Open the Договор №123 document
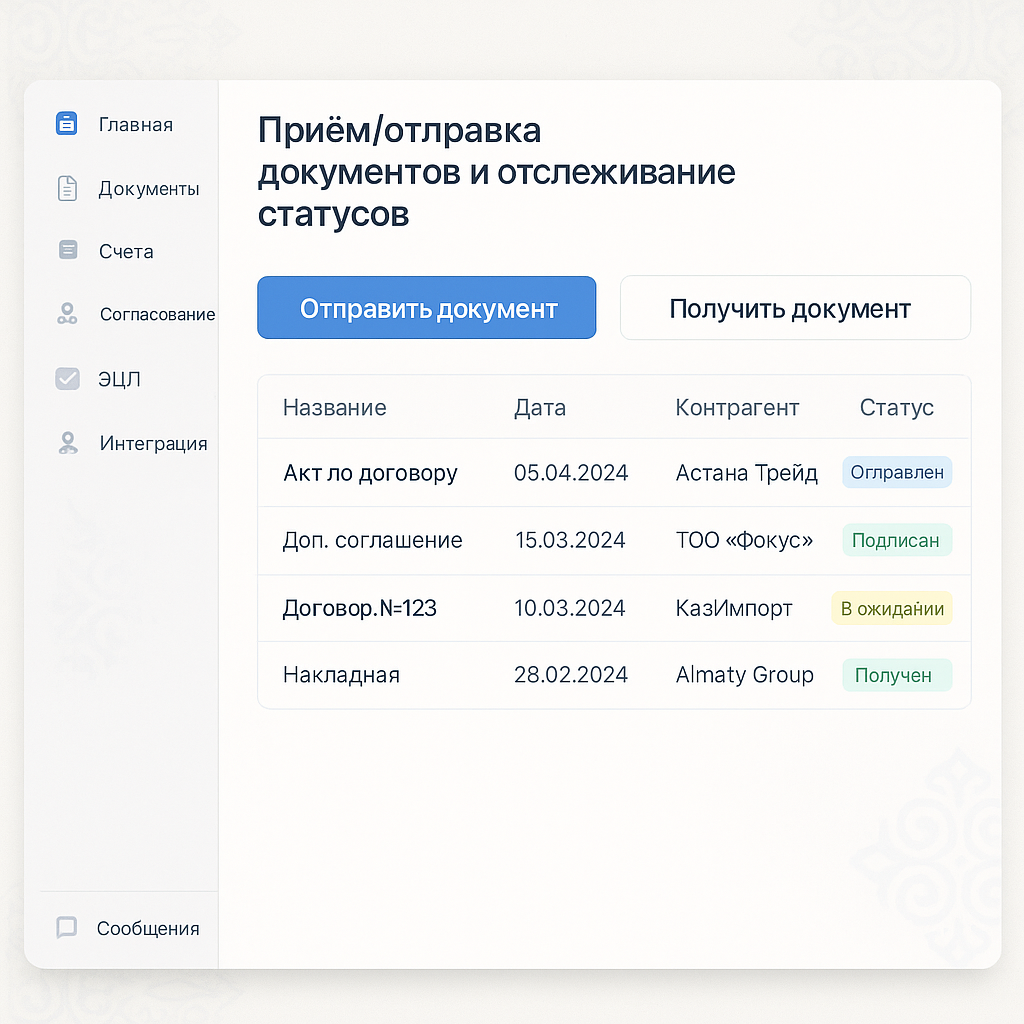 point(359,608)
